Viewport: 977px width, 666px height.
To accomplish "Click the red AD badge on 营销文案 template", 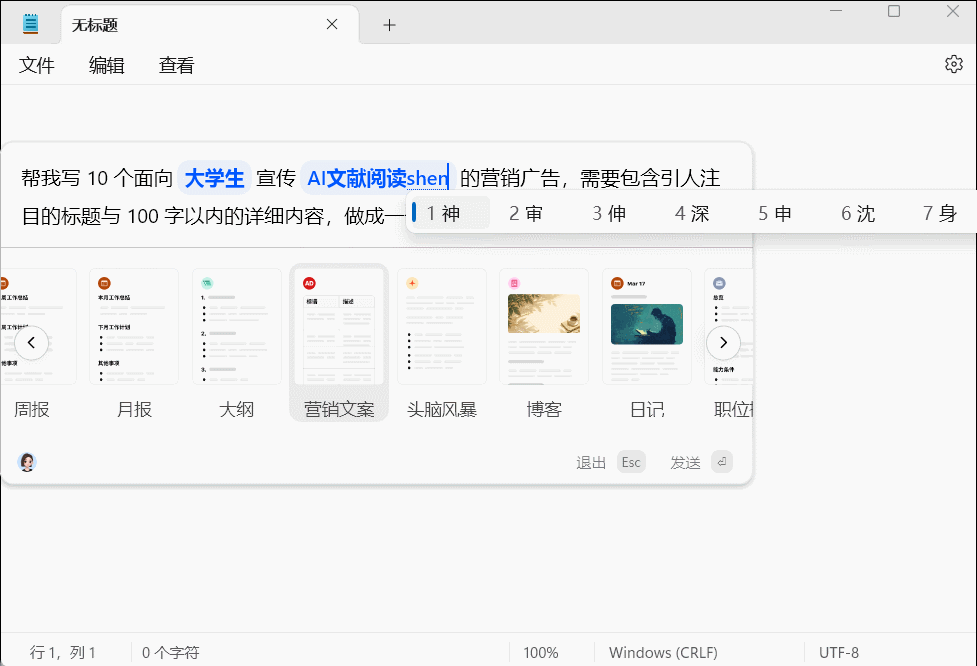I will point(310,283).
